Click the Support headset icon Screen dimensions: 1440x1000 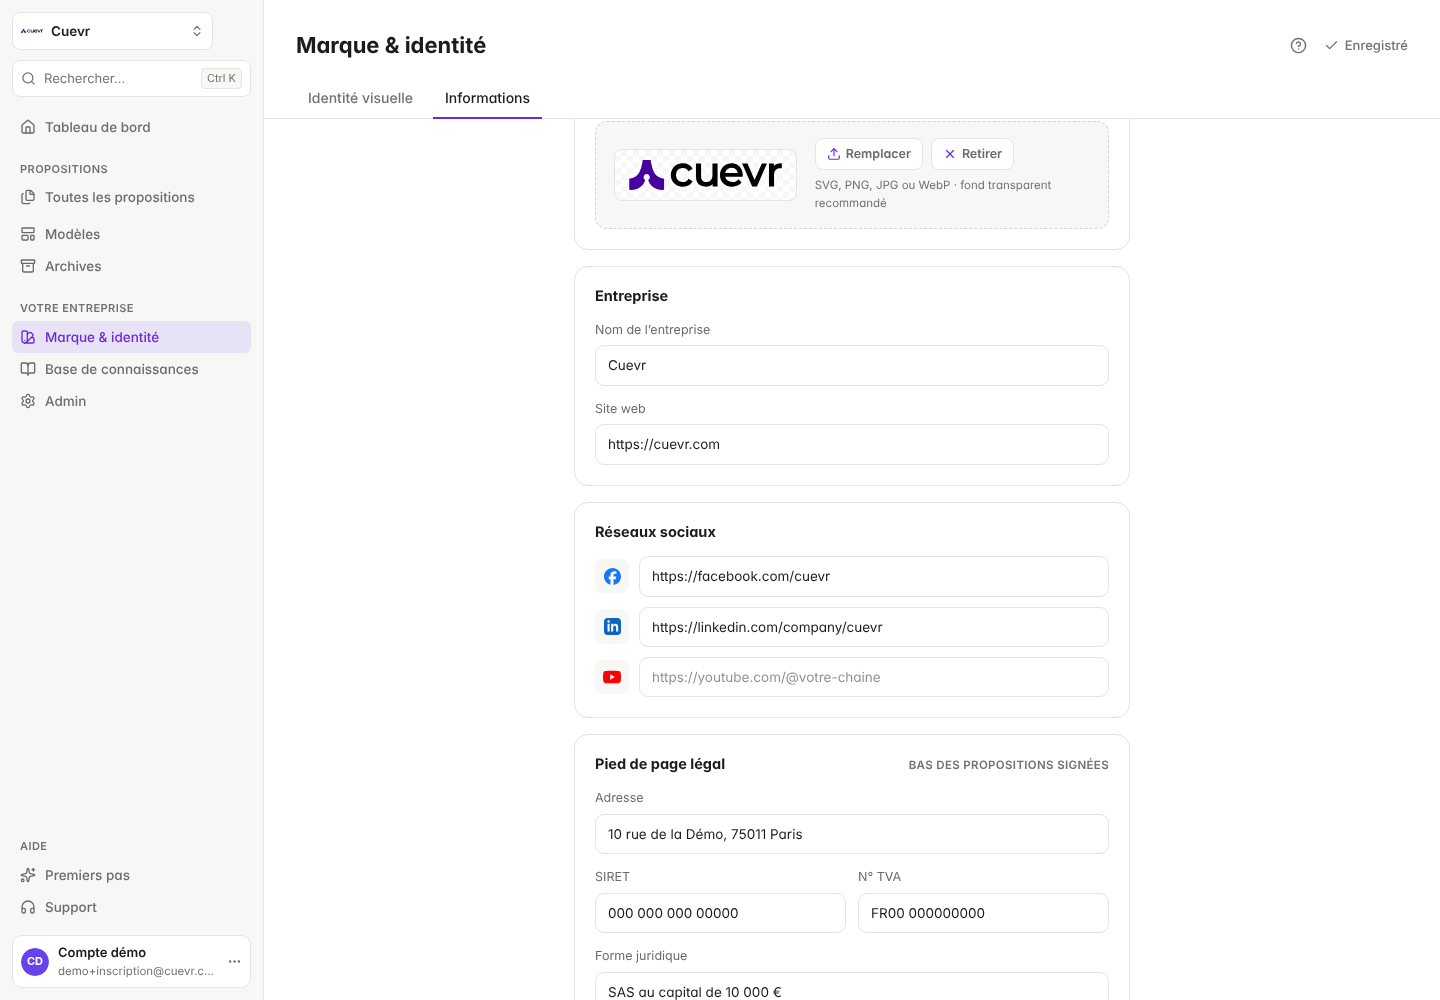point(28,907)
